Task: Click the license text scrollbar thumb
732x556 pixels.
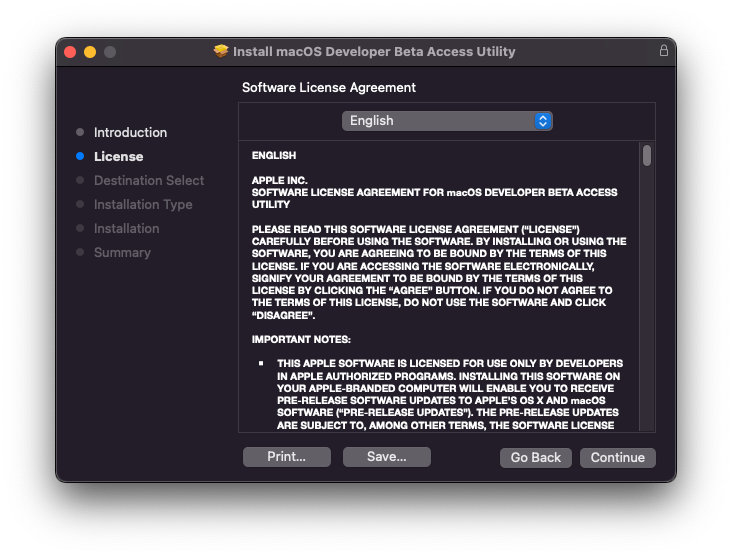Action: point(647,155)
